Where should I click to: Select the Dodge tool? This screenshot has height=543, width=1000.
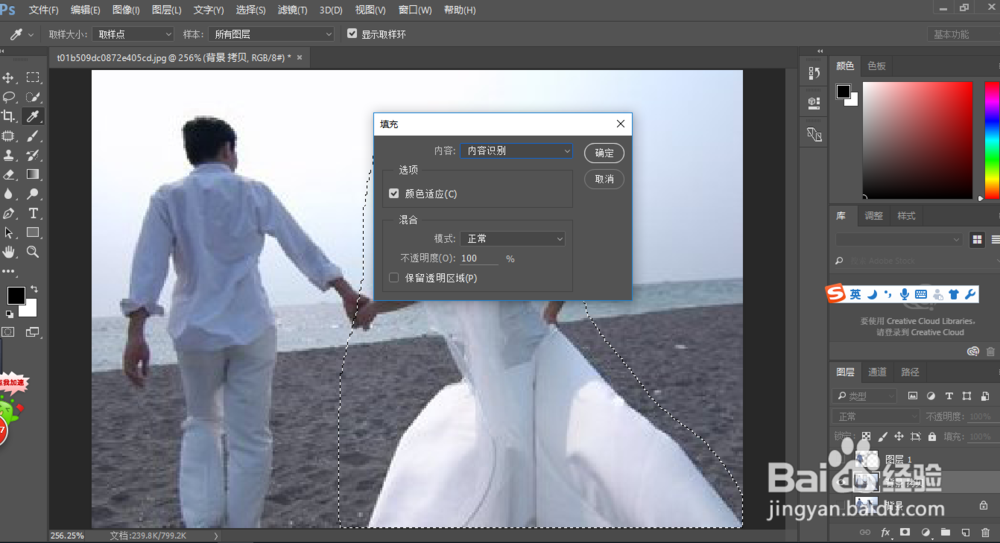33,194
